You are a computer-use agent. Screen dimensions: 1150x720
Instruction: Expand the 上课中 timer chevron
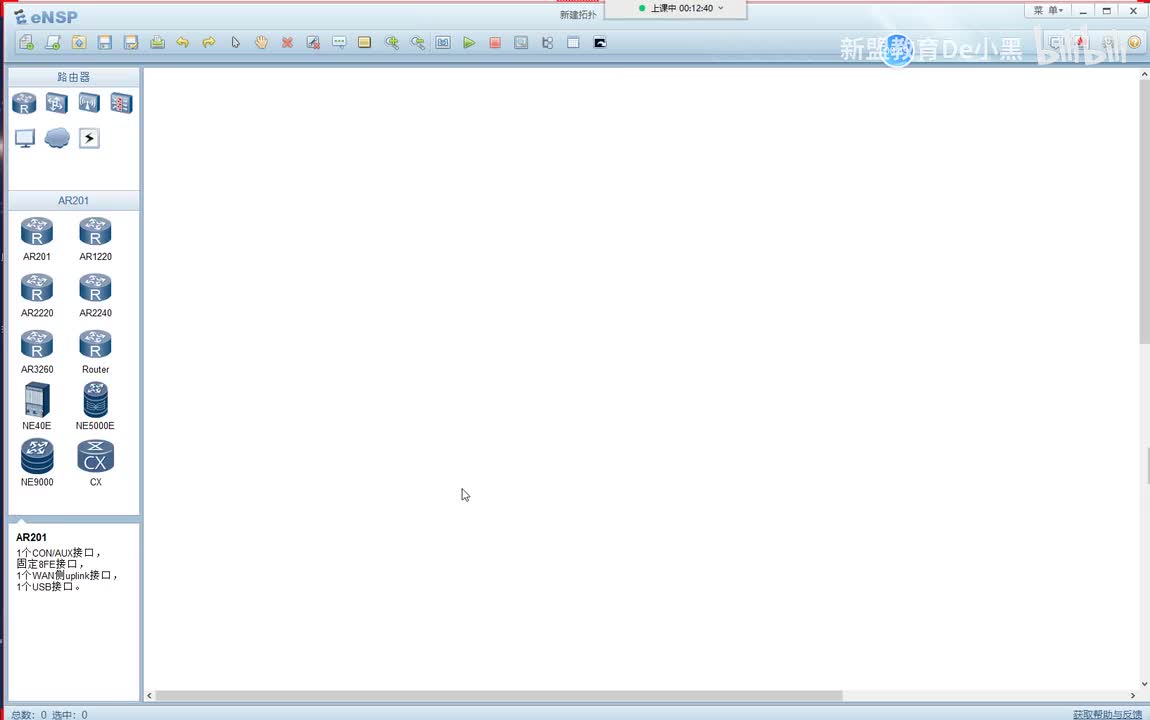pos(721,8)
